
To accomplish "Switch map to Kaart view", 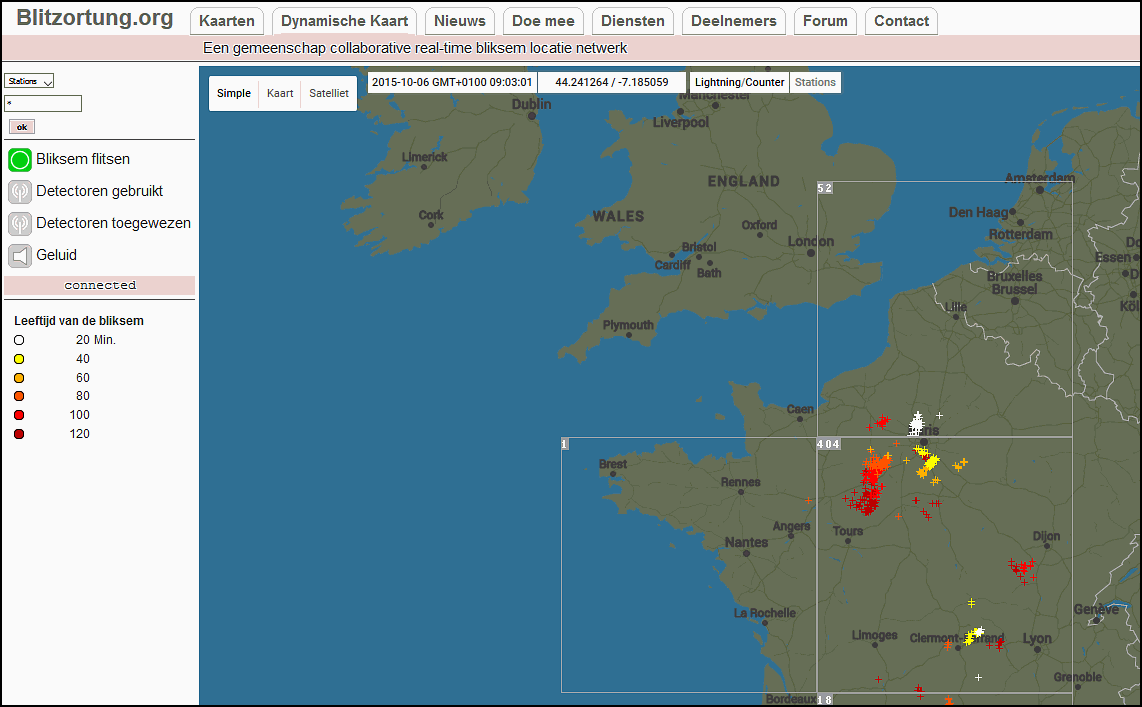I will click(280, 93).
